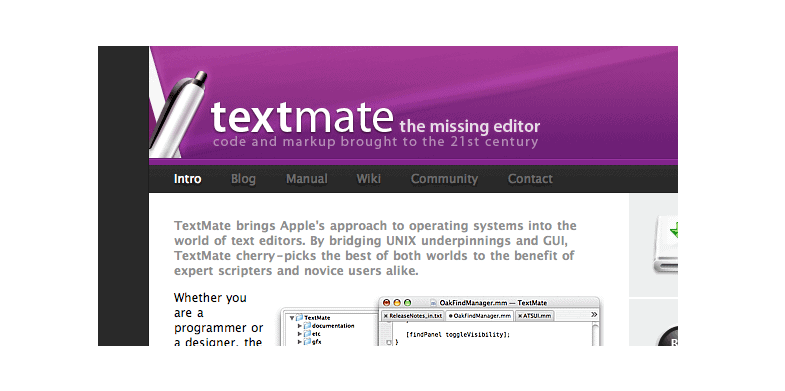Select the ATSUI.mm tab
Viewport: 785px width, 391px height.
534,316
